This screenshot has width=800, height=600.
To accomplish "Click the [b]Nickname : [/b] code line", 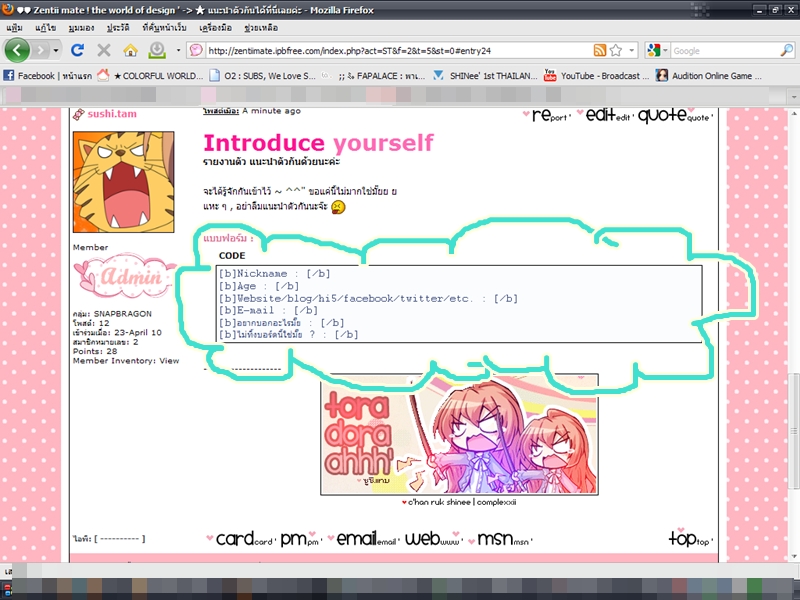I will 274,274.
